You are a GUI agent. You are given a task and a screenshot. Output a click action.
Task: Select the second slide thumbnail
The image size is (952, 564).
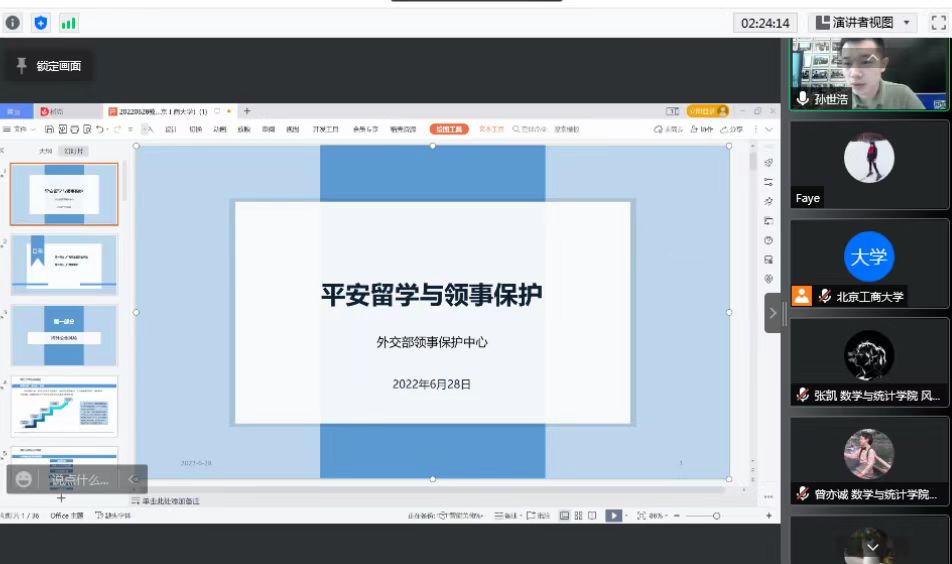[64, 264]
